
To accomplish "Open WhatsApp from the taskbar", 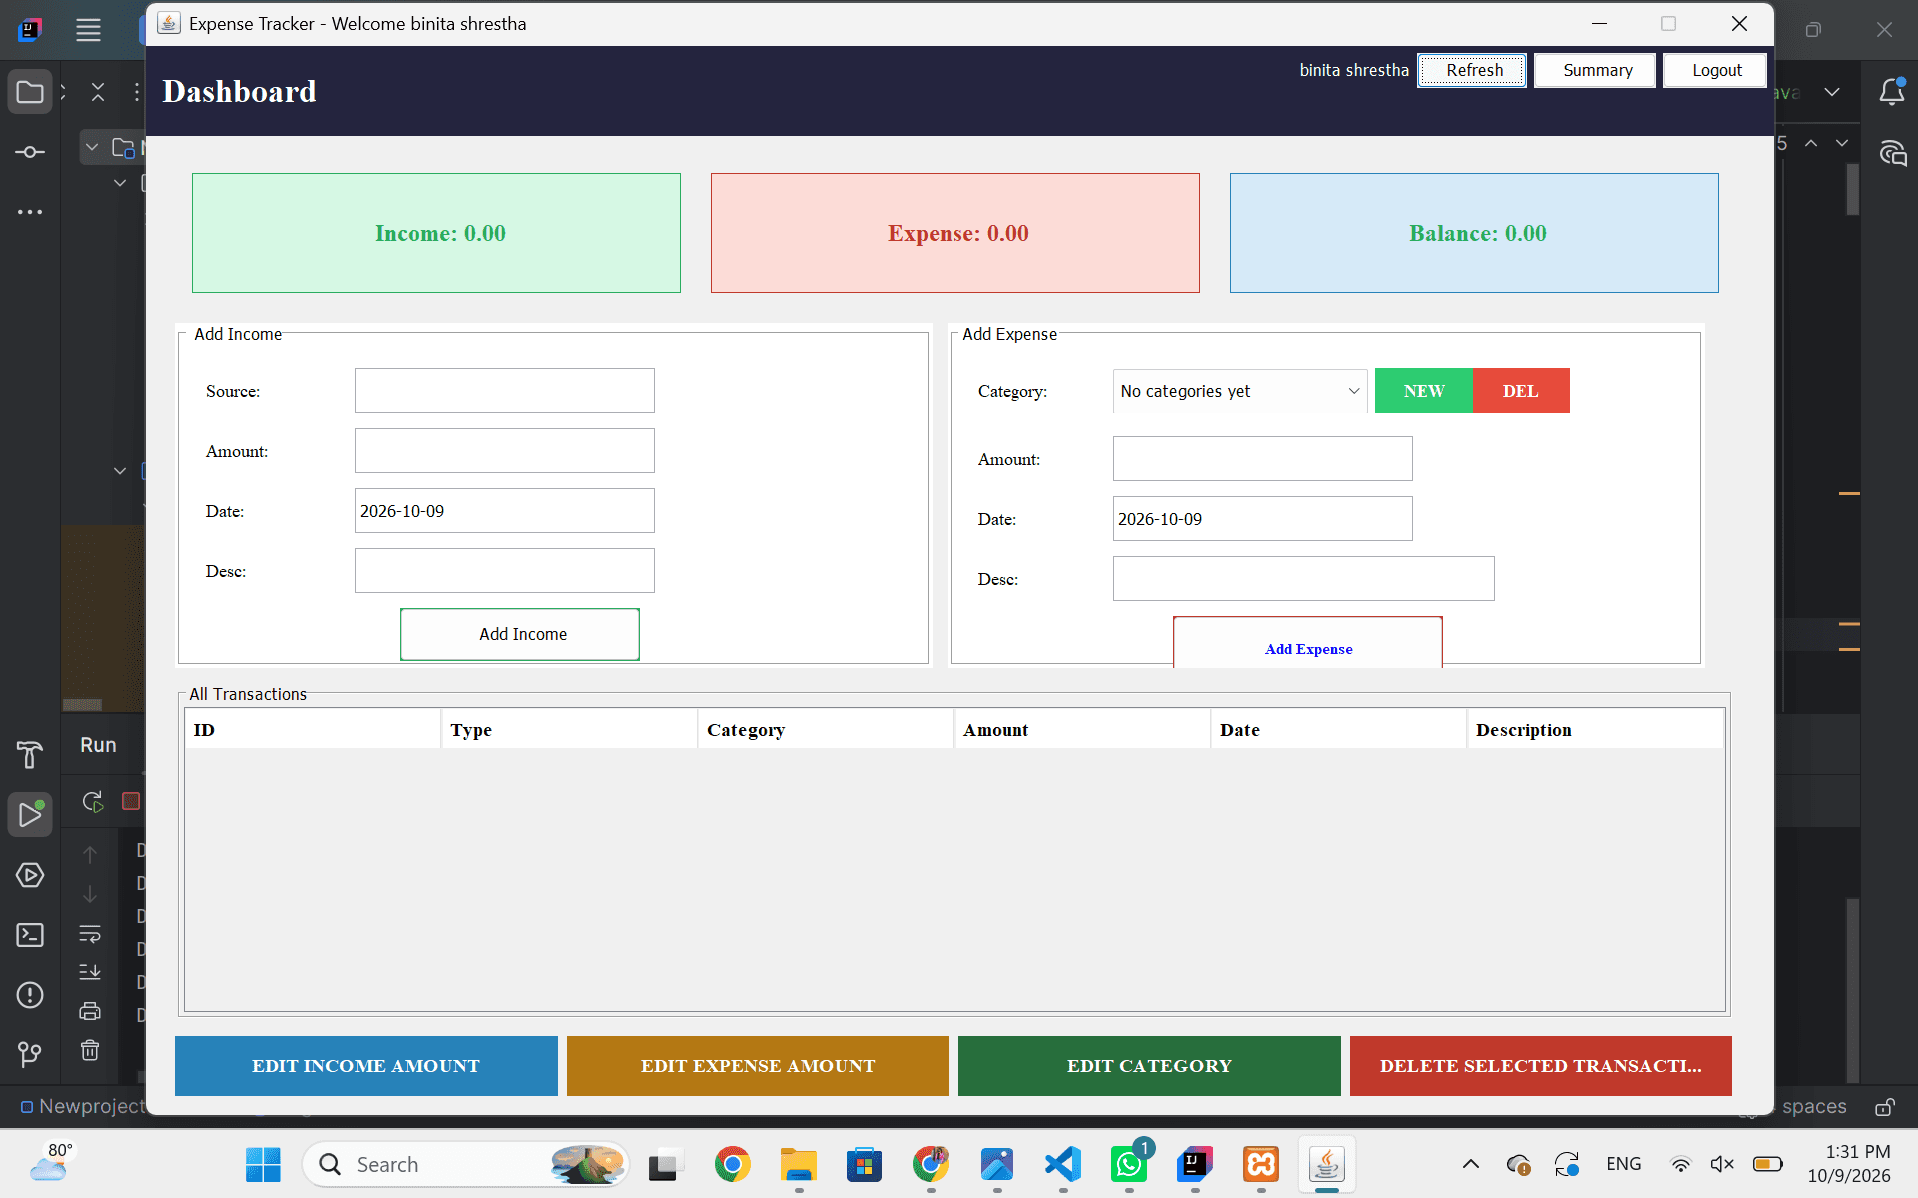I will 1129,1165.
